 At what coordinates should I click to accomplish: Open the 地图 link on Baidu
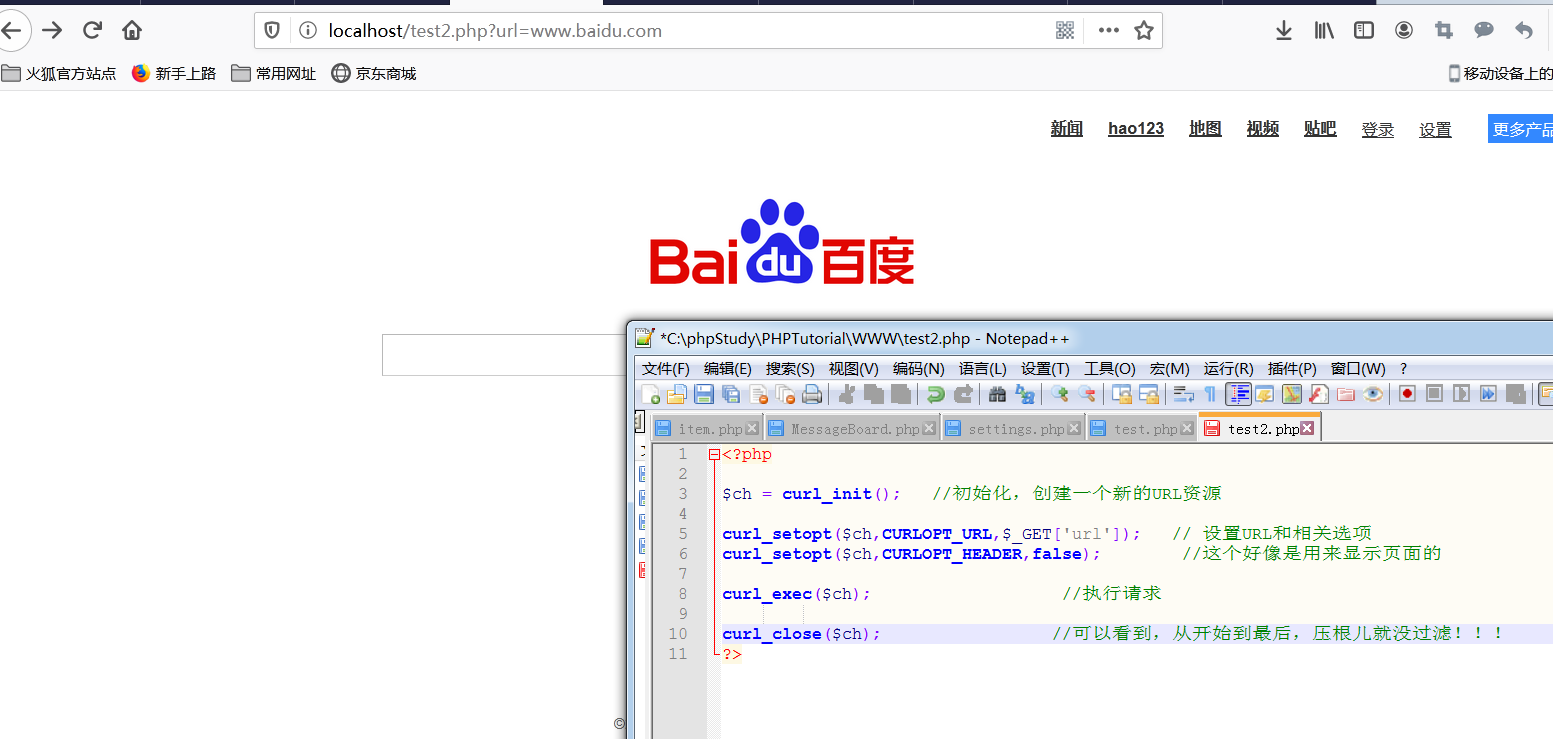pyautogui.click(x=1205, y=129)
